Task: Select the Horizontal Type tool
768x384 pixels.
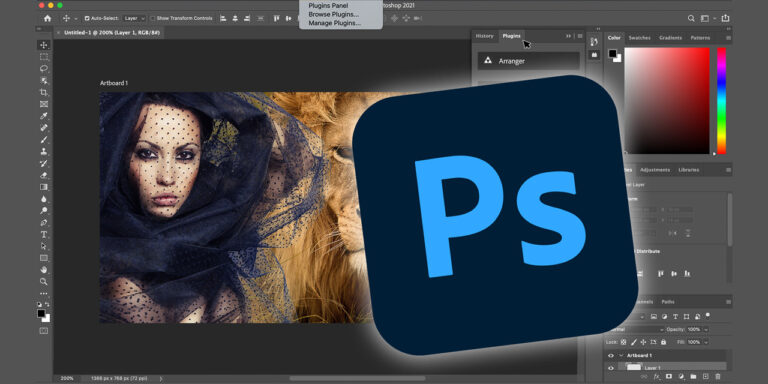Action: point(44,234)
